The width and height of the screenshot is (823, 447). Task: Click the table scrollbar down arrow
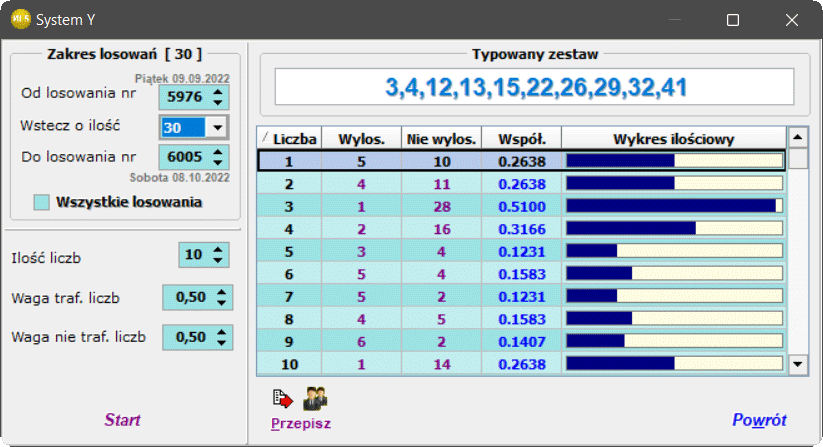tap(798, 364)
